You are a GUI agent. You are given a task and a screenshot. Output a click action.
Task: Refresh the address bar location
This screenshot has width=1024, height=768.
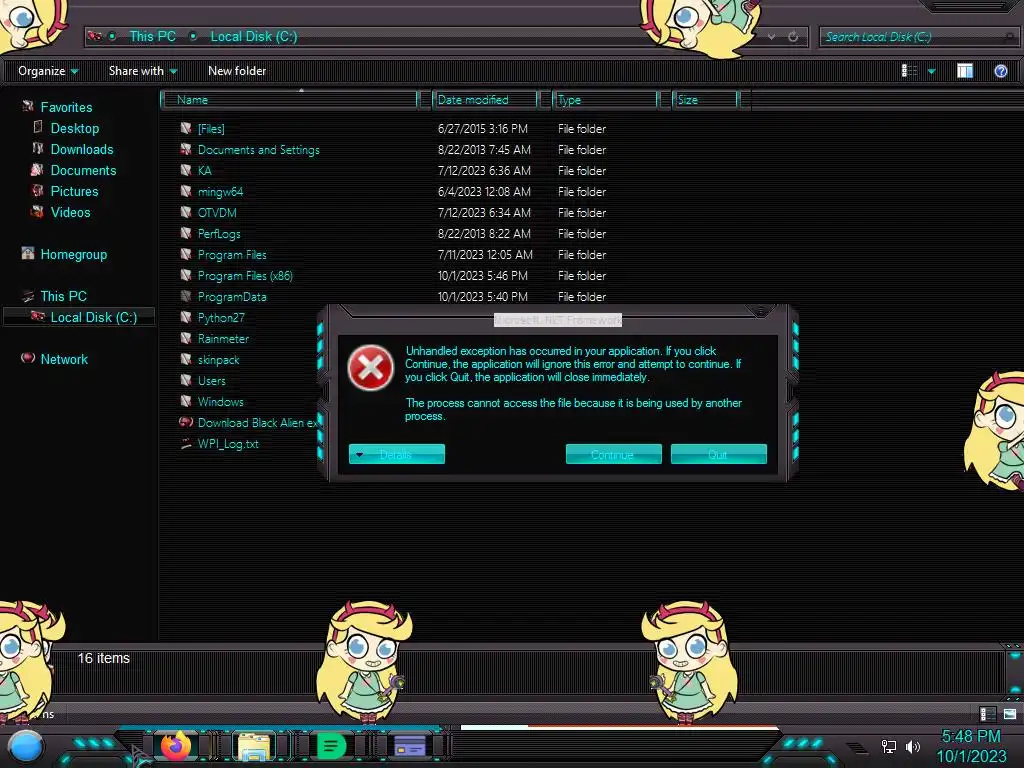(x=793, y=37)
